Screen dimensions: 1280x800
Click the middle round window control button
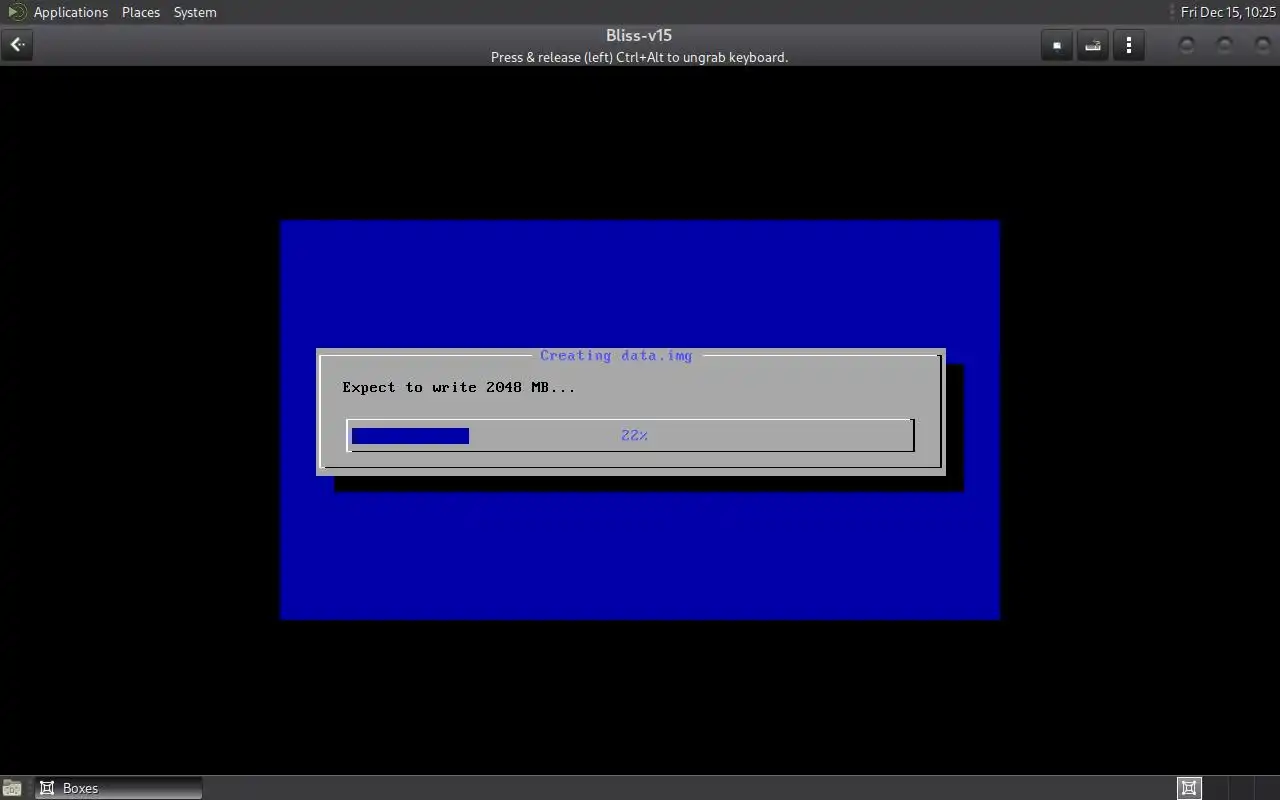point(1224,45)
